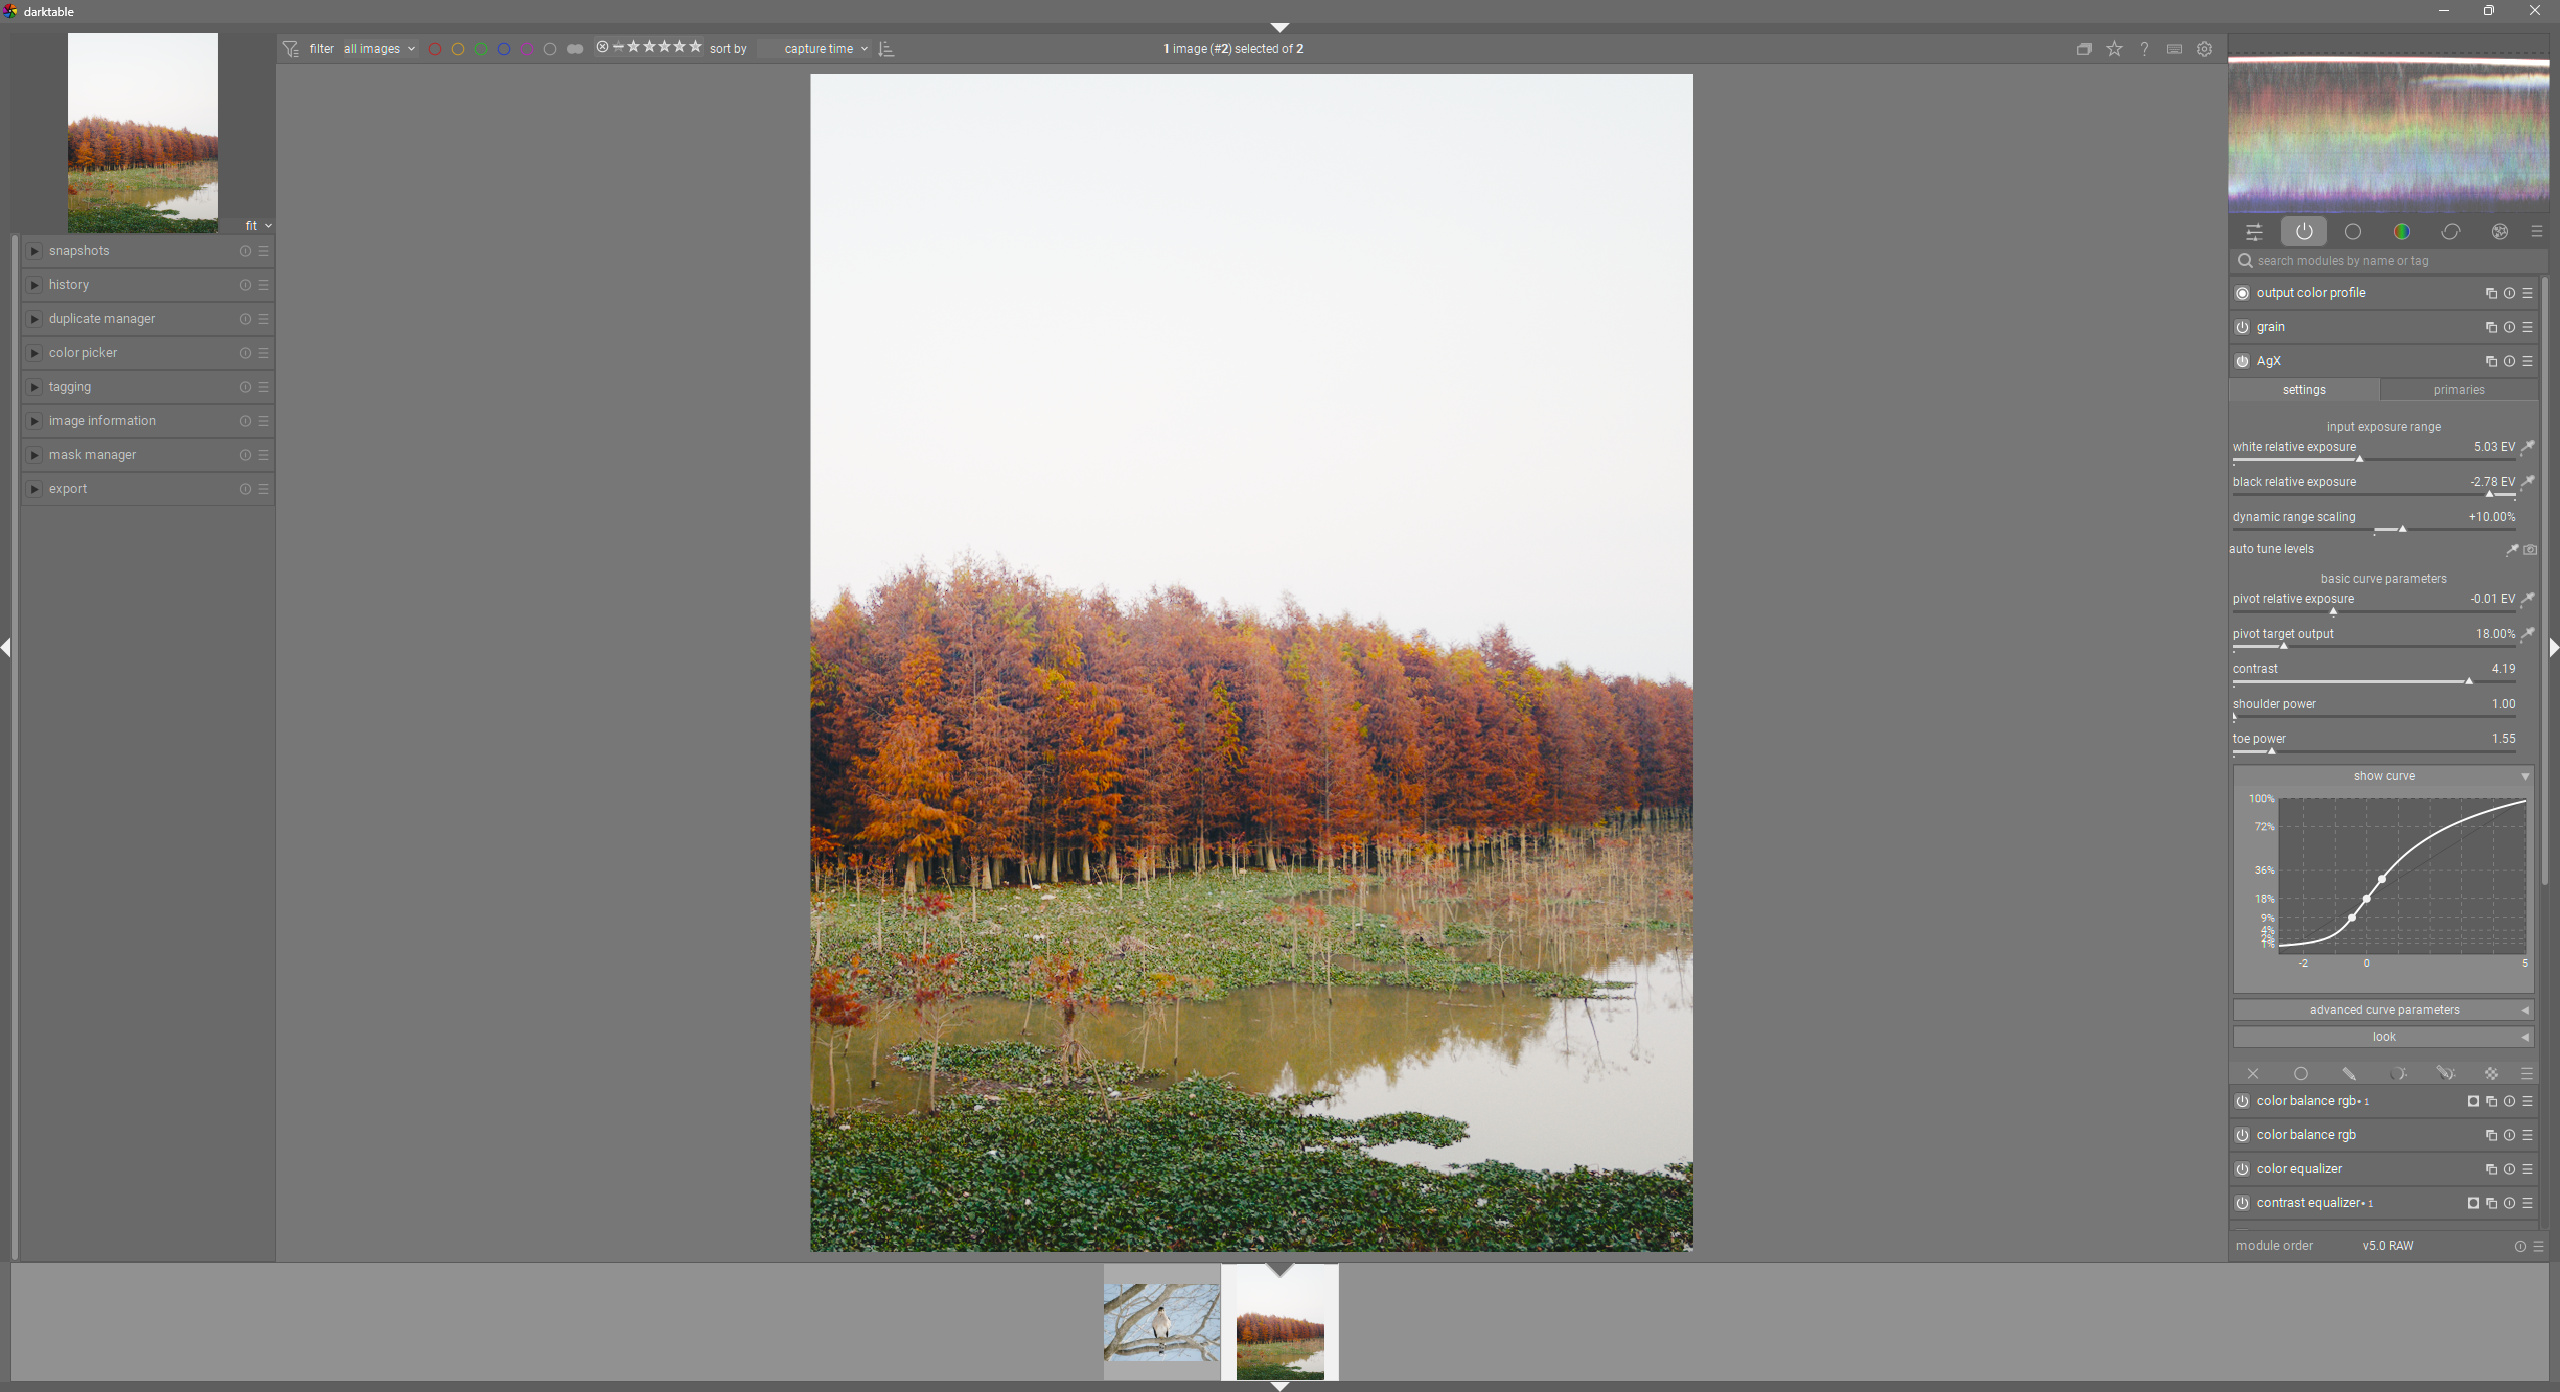Screen dimensions: 2560x1392
Task: Click the reset icon for color equalizer
Action: pos(2509,1169)
